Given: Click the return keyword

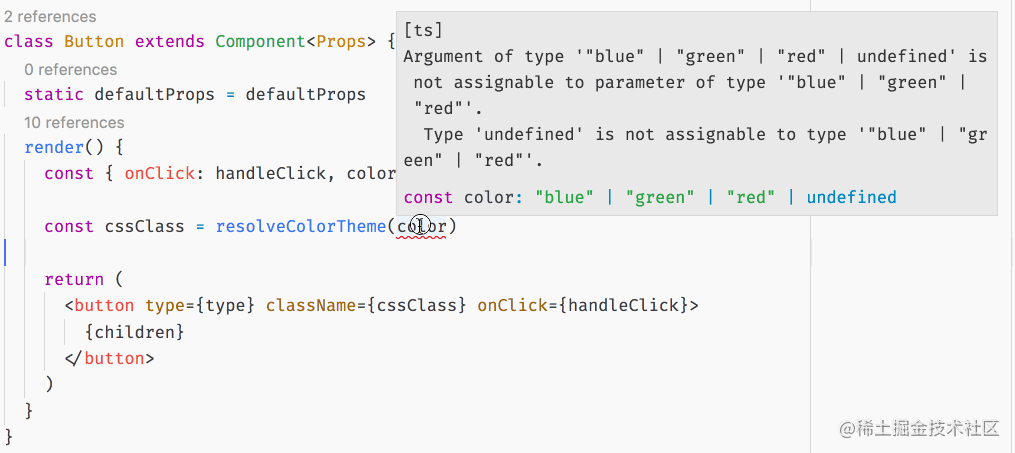Looking at the screenshot, I should (74, 280).
